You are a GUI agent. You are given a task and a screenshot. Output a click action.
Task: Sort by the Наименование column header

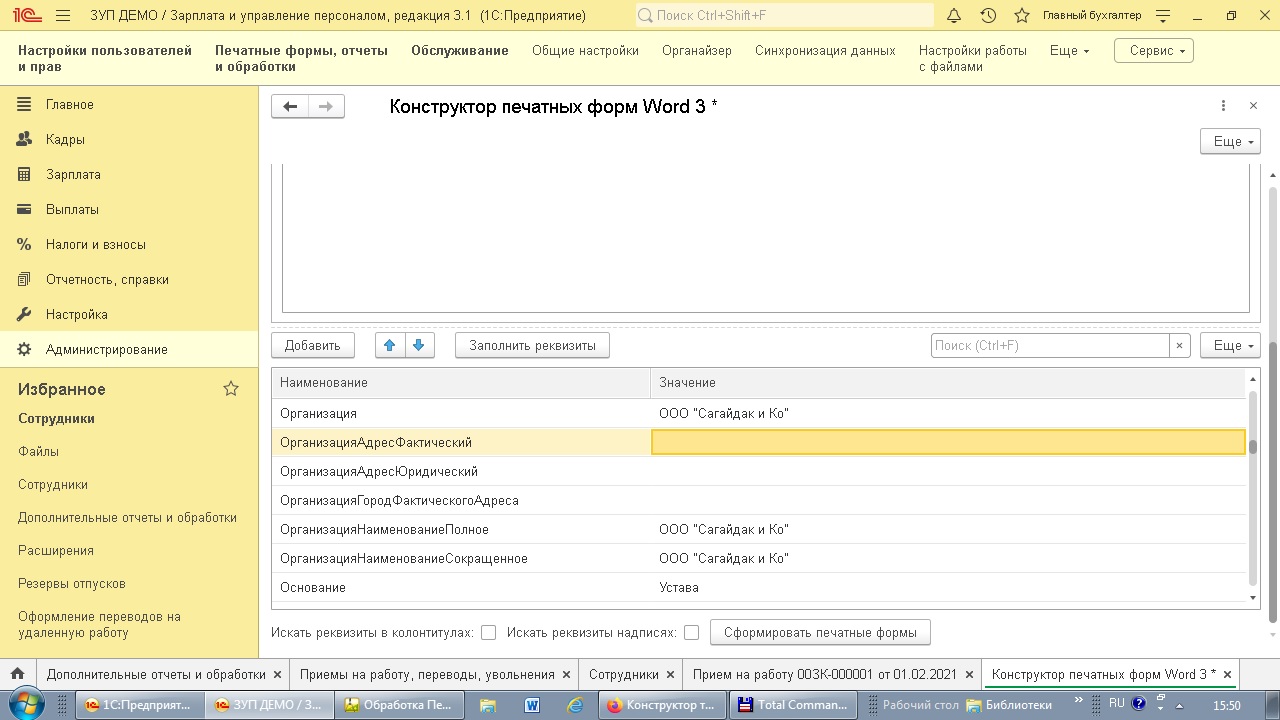(460, 382)
